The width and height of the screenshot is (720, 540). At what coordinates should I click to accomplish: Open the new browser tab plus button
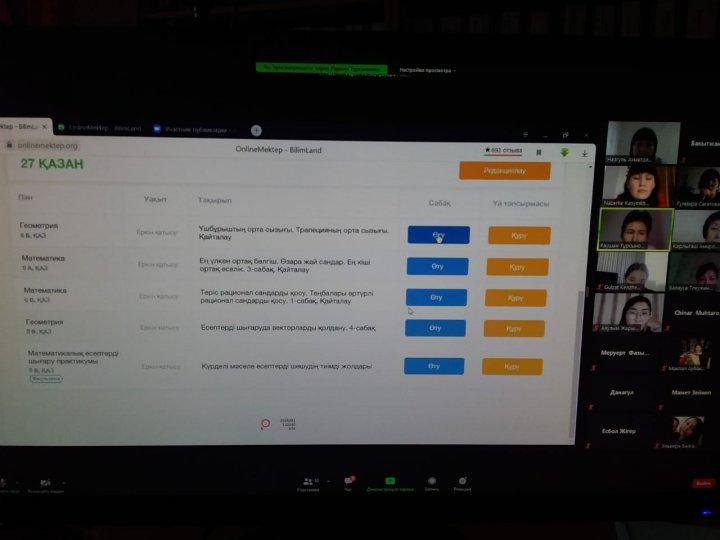(x=256, y=130)
